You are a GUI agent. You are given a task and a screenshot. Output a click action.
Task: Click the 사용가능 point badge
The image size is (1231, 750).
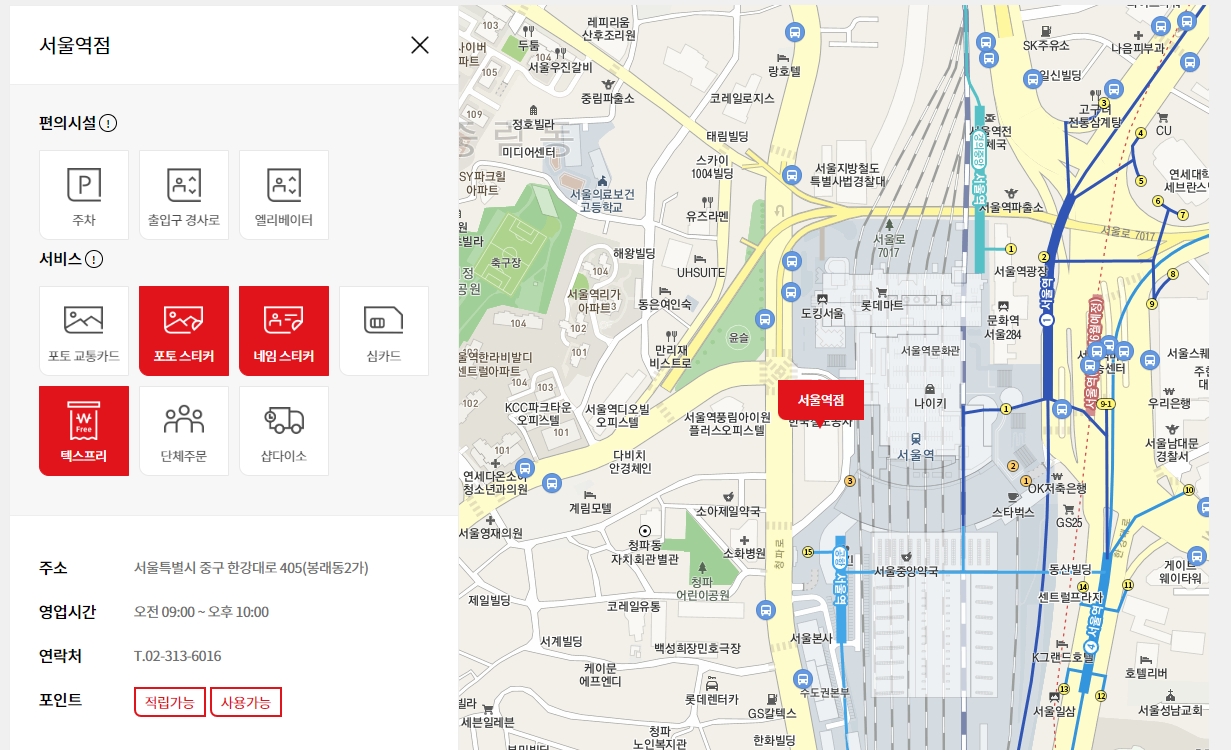click(246, 702)
